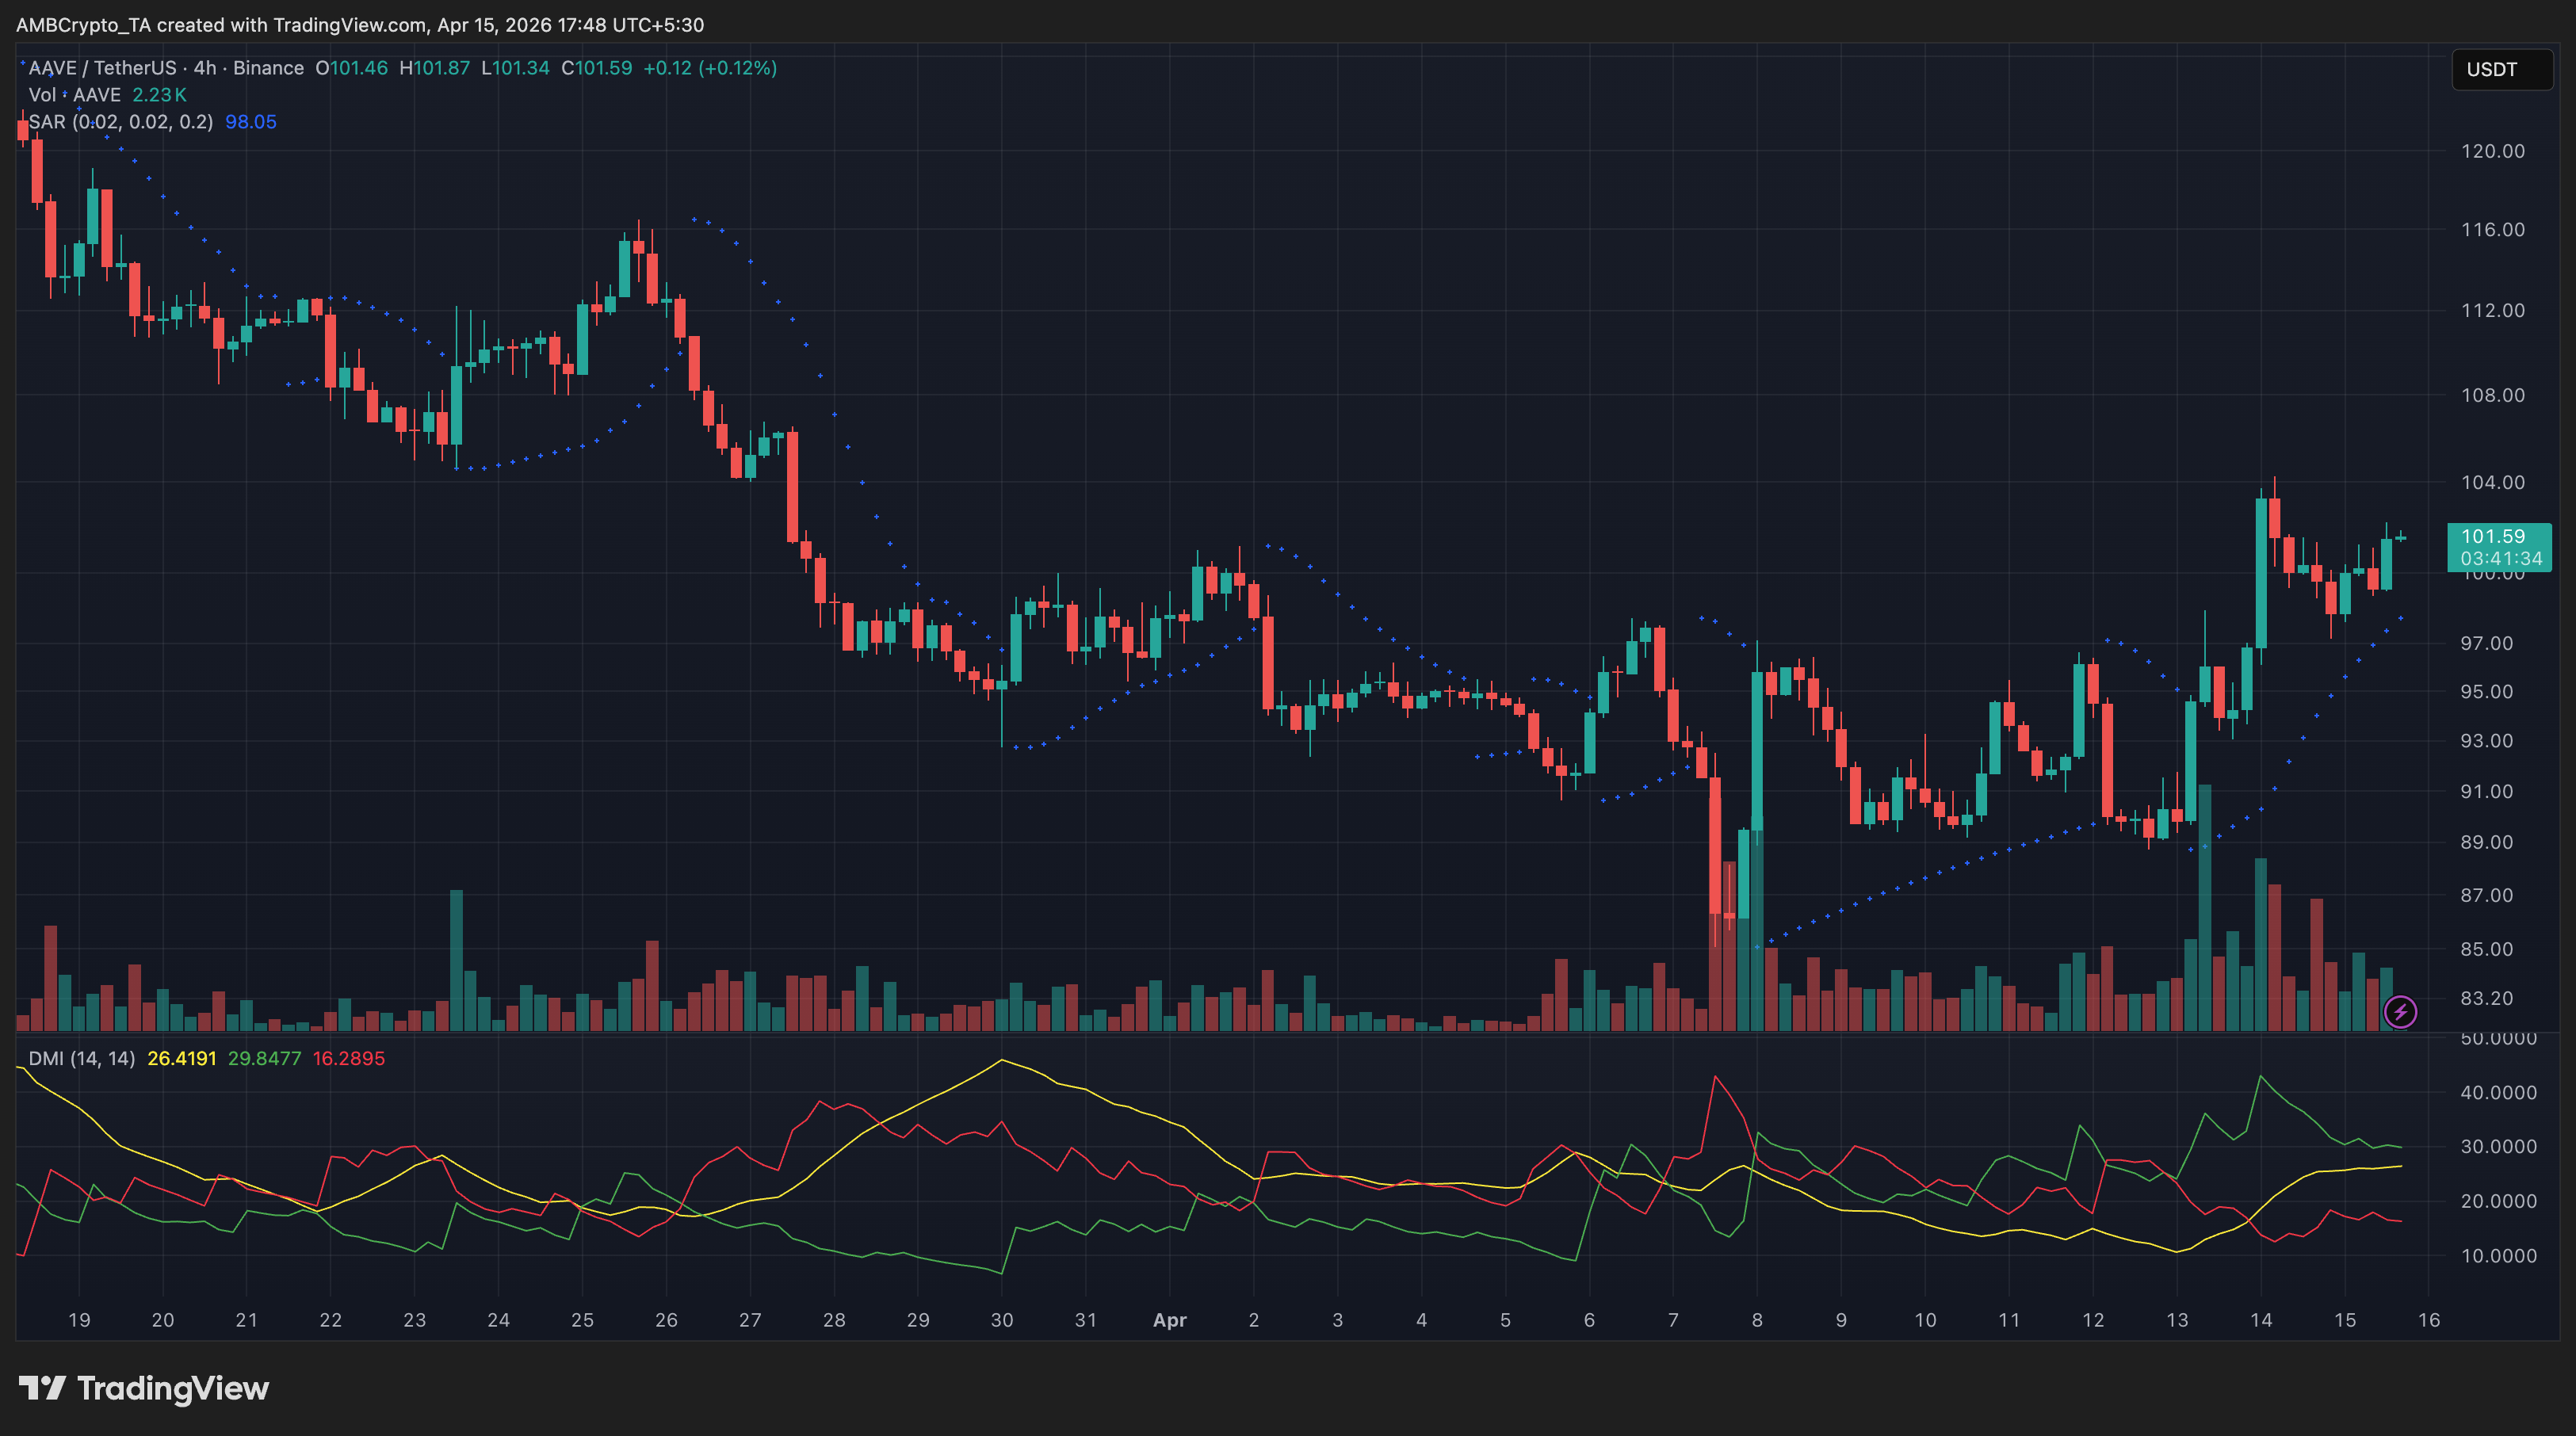The image size is (2576, 1436).
Task: Click the SAR value 98.05
Action: click(250, 122)
